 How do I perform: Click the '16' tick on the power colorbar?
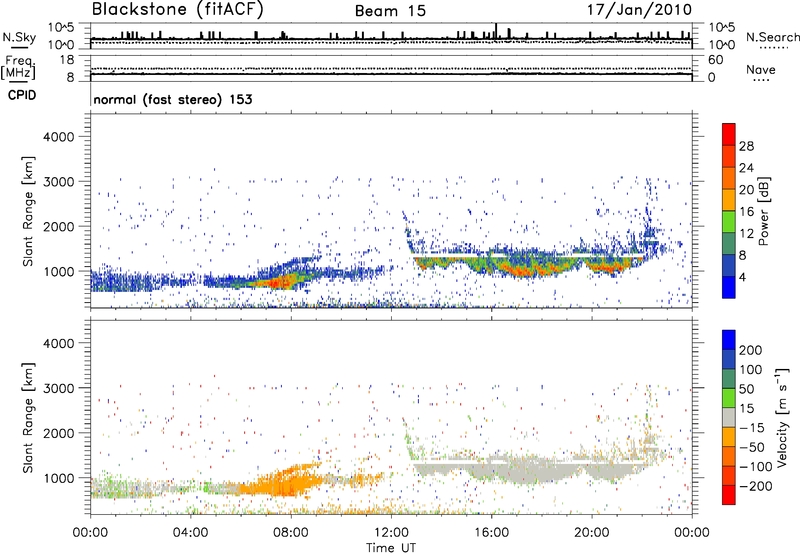(746, 212)
